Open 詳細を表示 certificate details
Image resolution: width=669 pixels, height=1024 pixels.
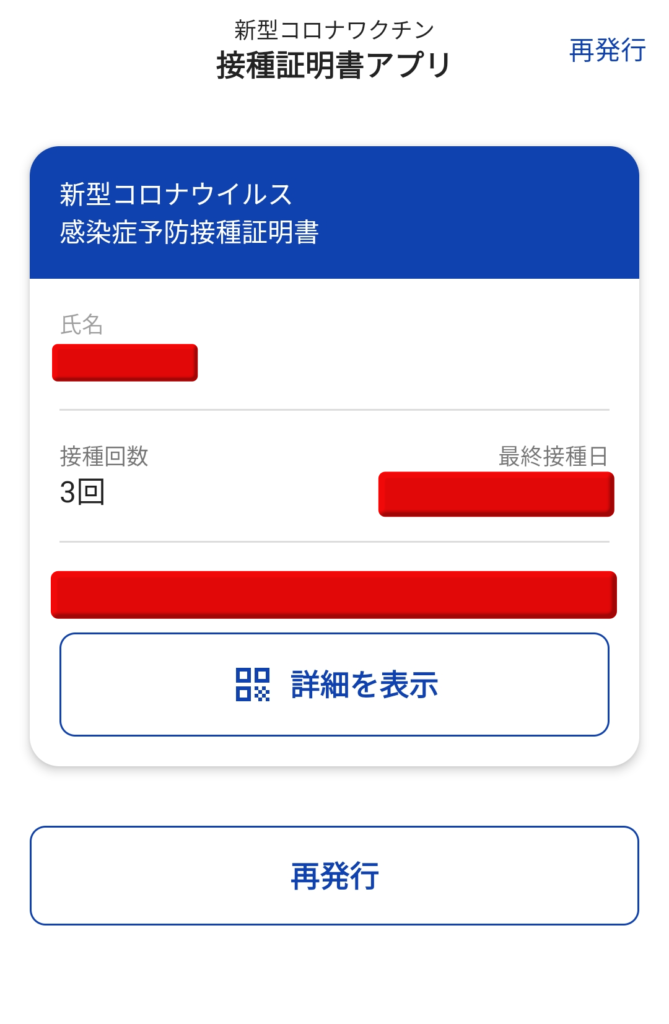pyautogui.click(x=334, y=684)
